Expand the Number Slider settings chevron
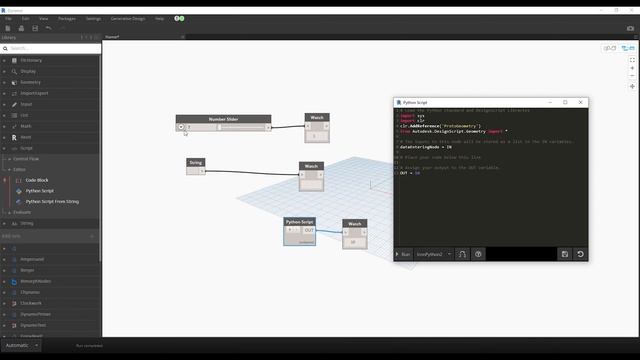This screenshot has height=360, width=640. click(x=181, y=127)
